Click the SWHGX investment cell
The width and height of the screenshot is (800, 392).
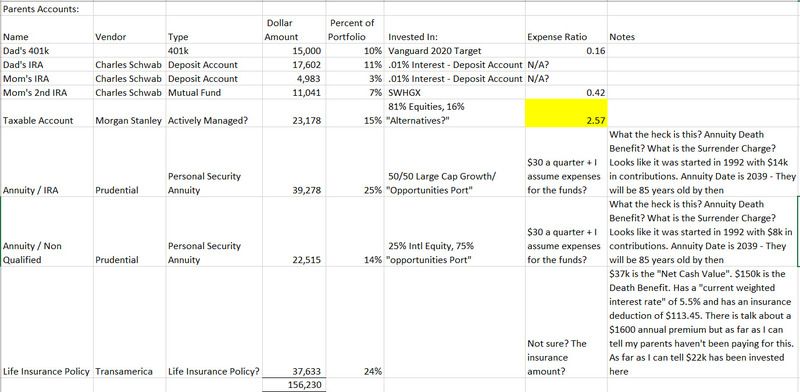click(455, 92)
